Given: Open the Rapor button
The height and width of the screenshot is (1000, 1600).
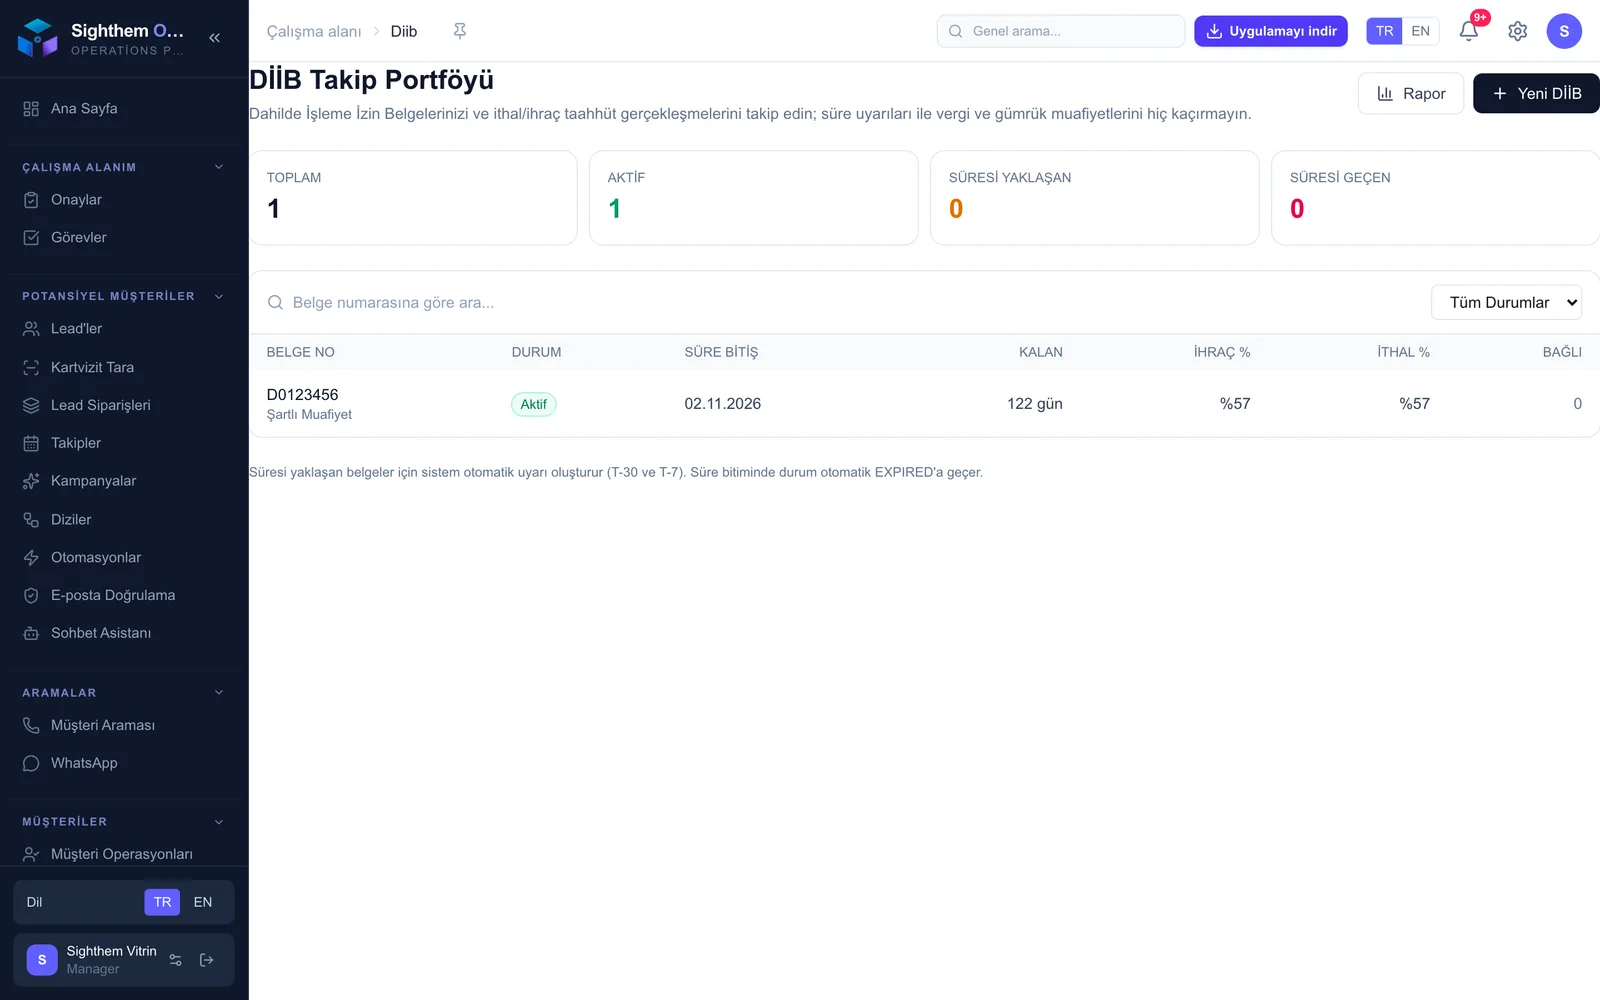Looking at the screenshot, I should click(x=1411, y=93).
